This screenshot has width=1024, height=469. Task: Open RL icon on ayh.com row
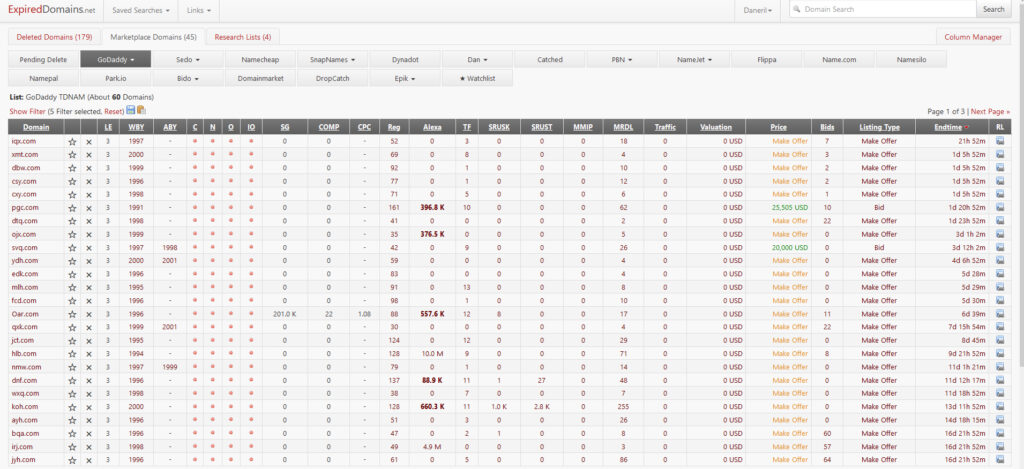pos(1000,420)
